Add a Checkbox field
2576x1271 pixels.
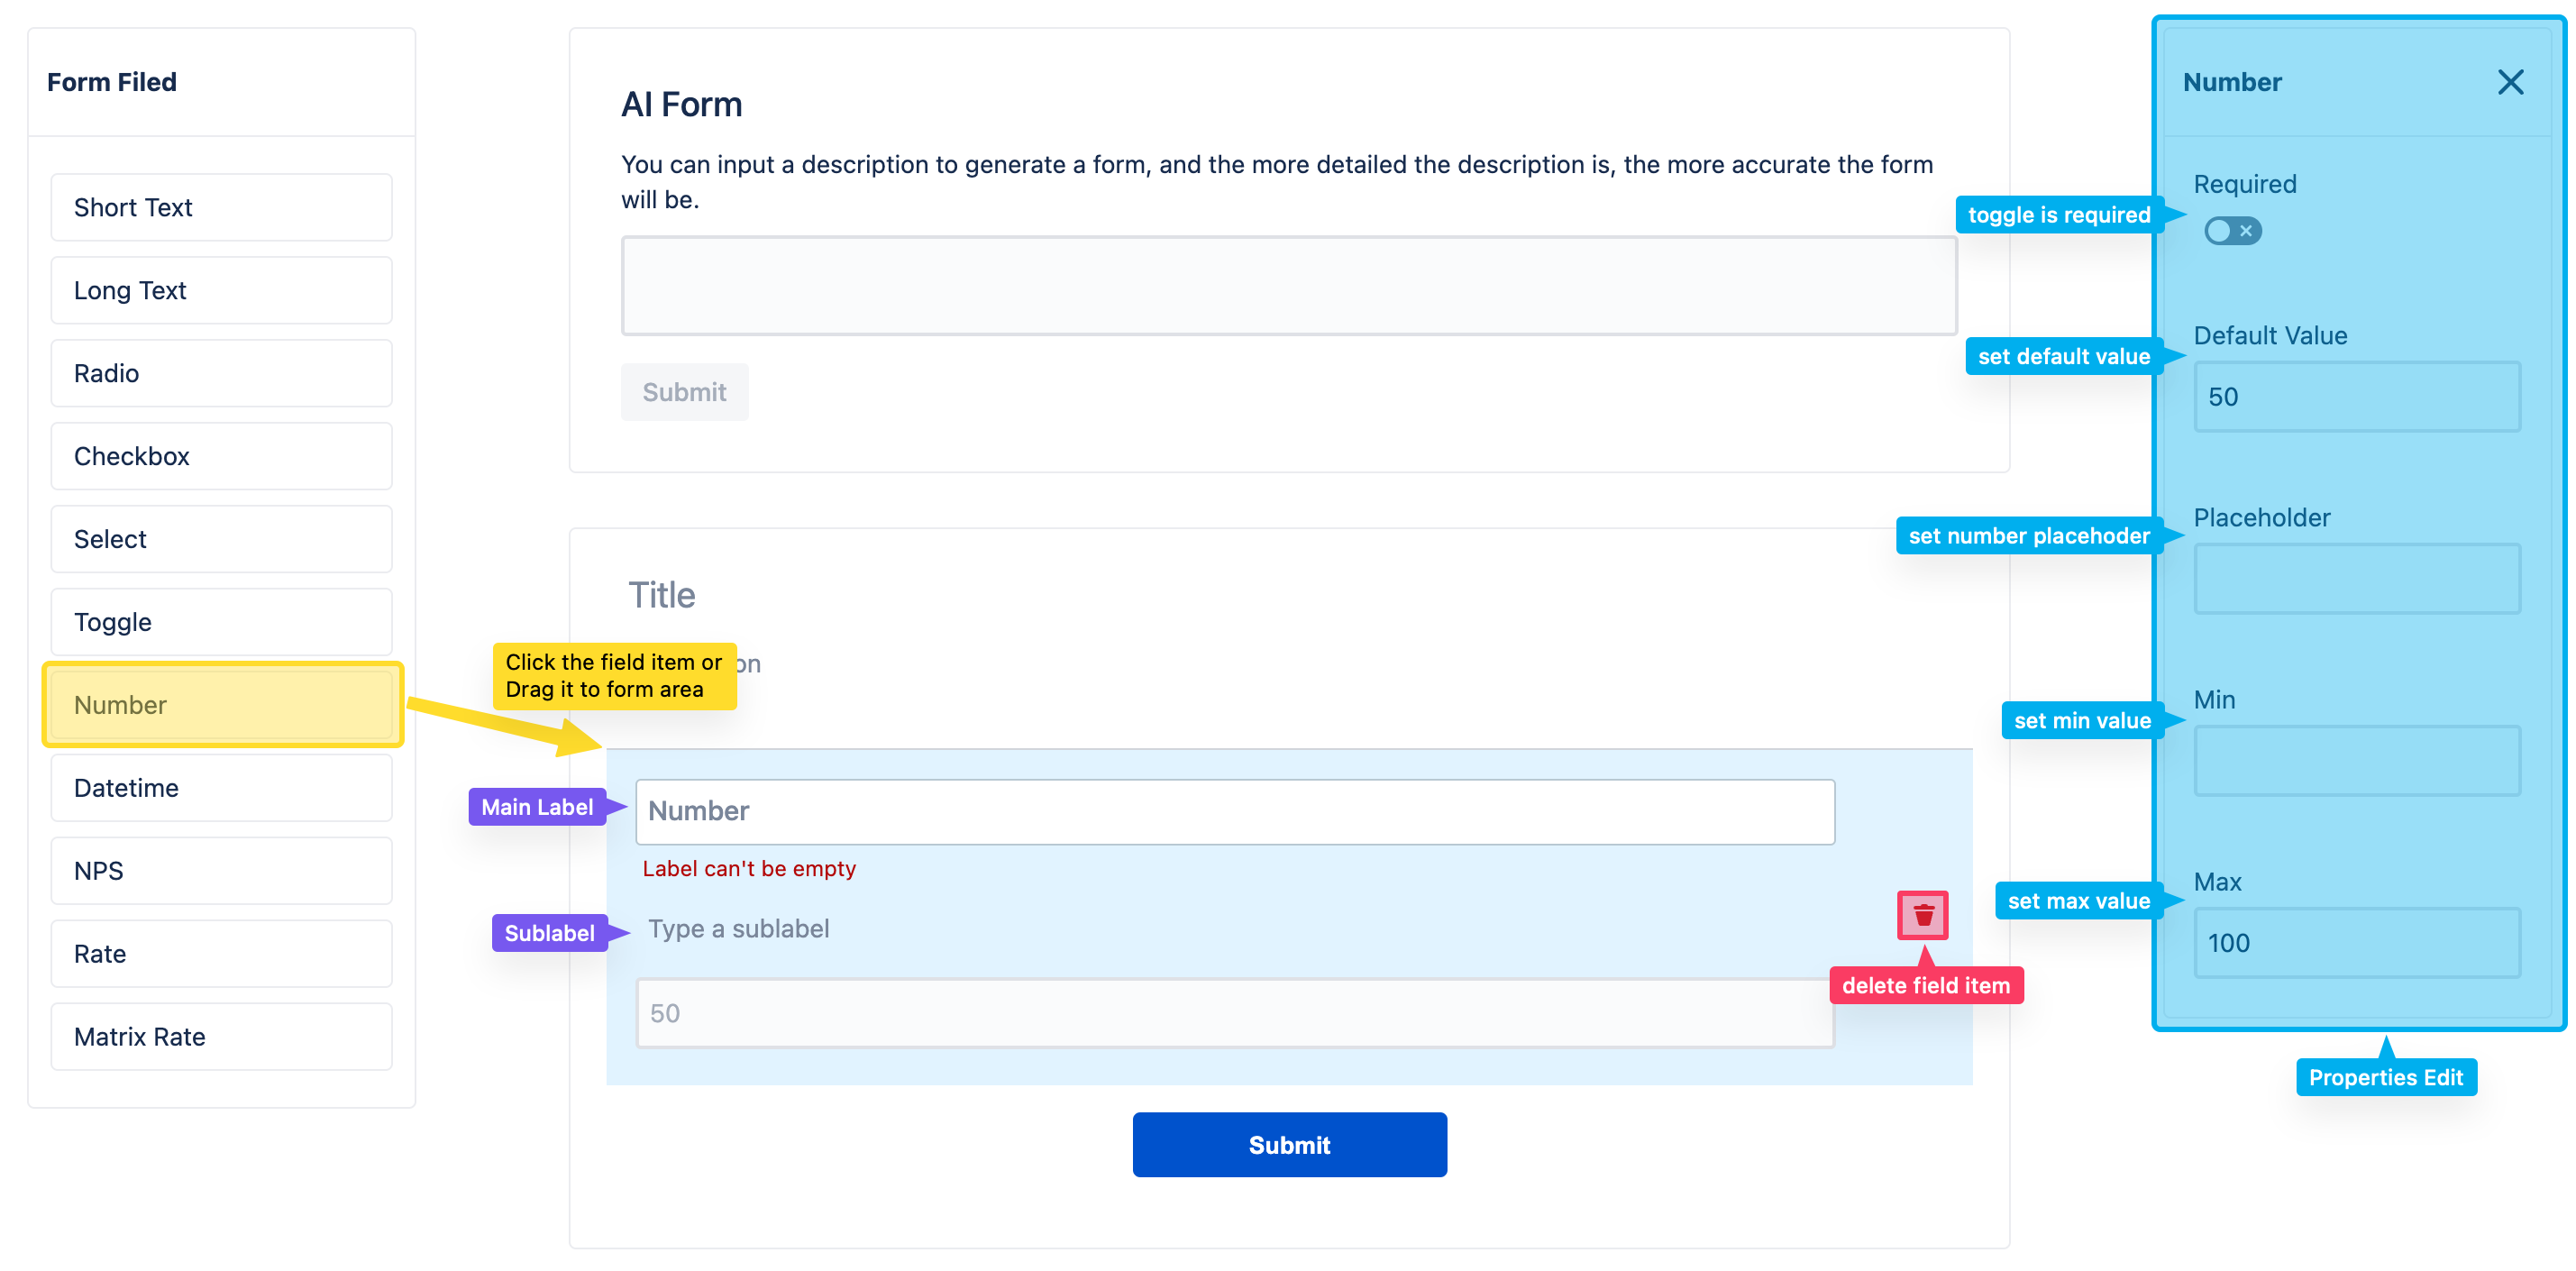pos(221,456)
